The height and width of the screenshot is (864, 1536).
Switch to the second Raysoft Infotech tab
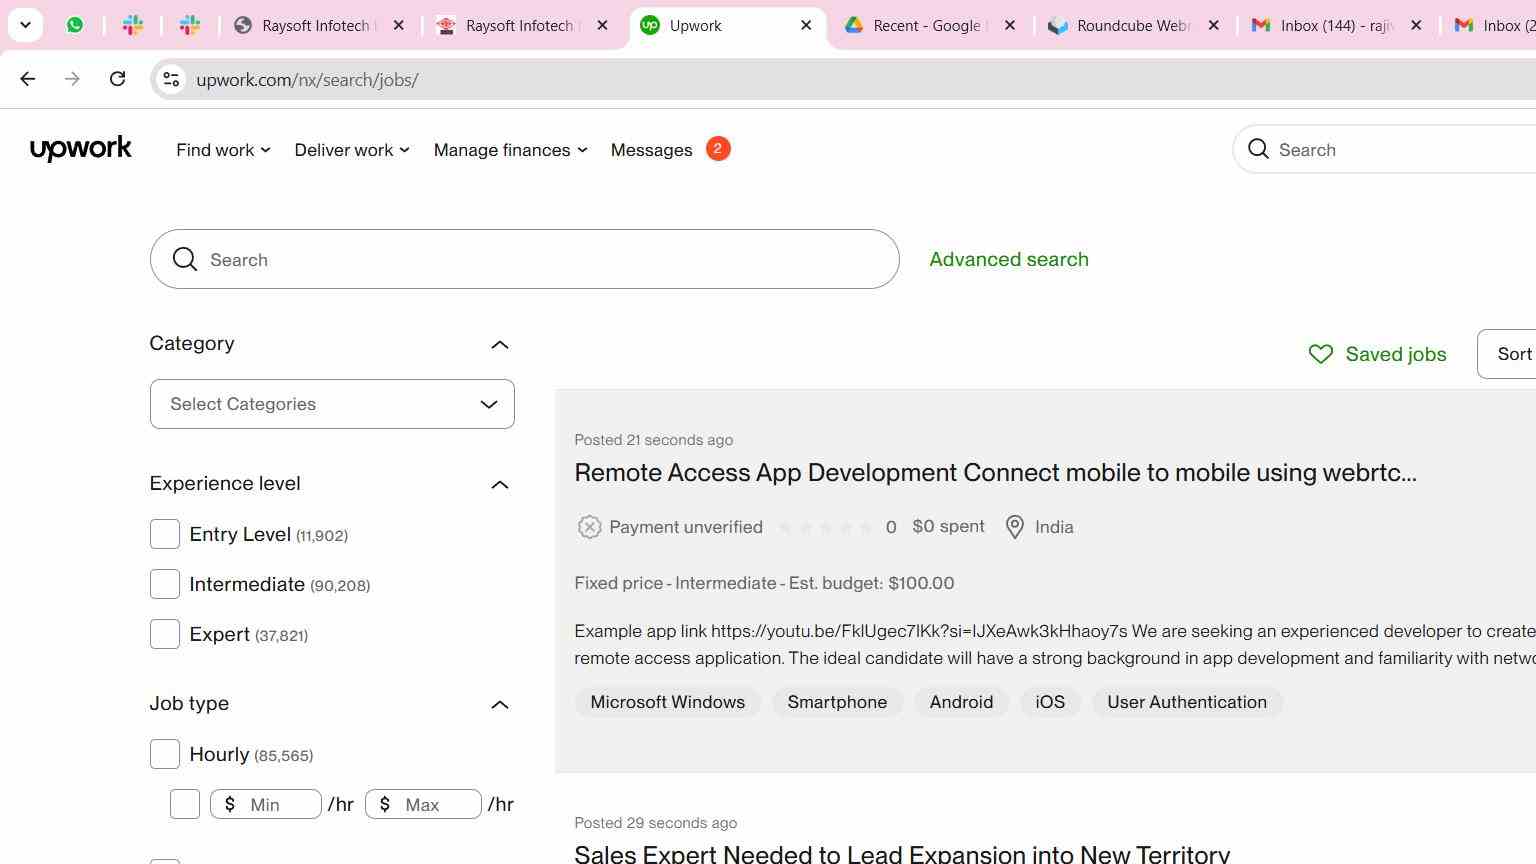[522, 26]
